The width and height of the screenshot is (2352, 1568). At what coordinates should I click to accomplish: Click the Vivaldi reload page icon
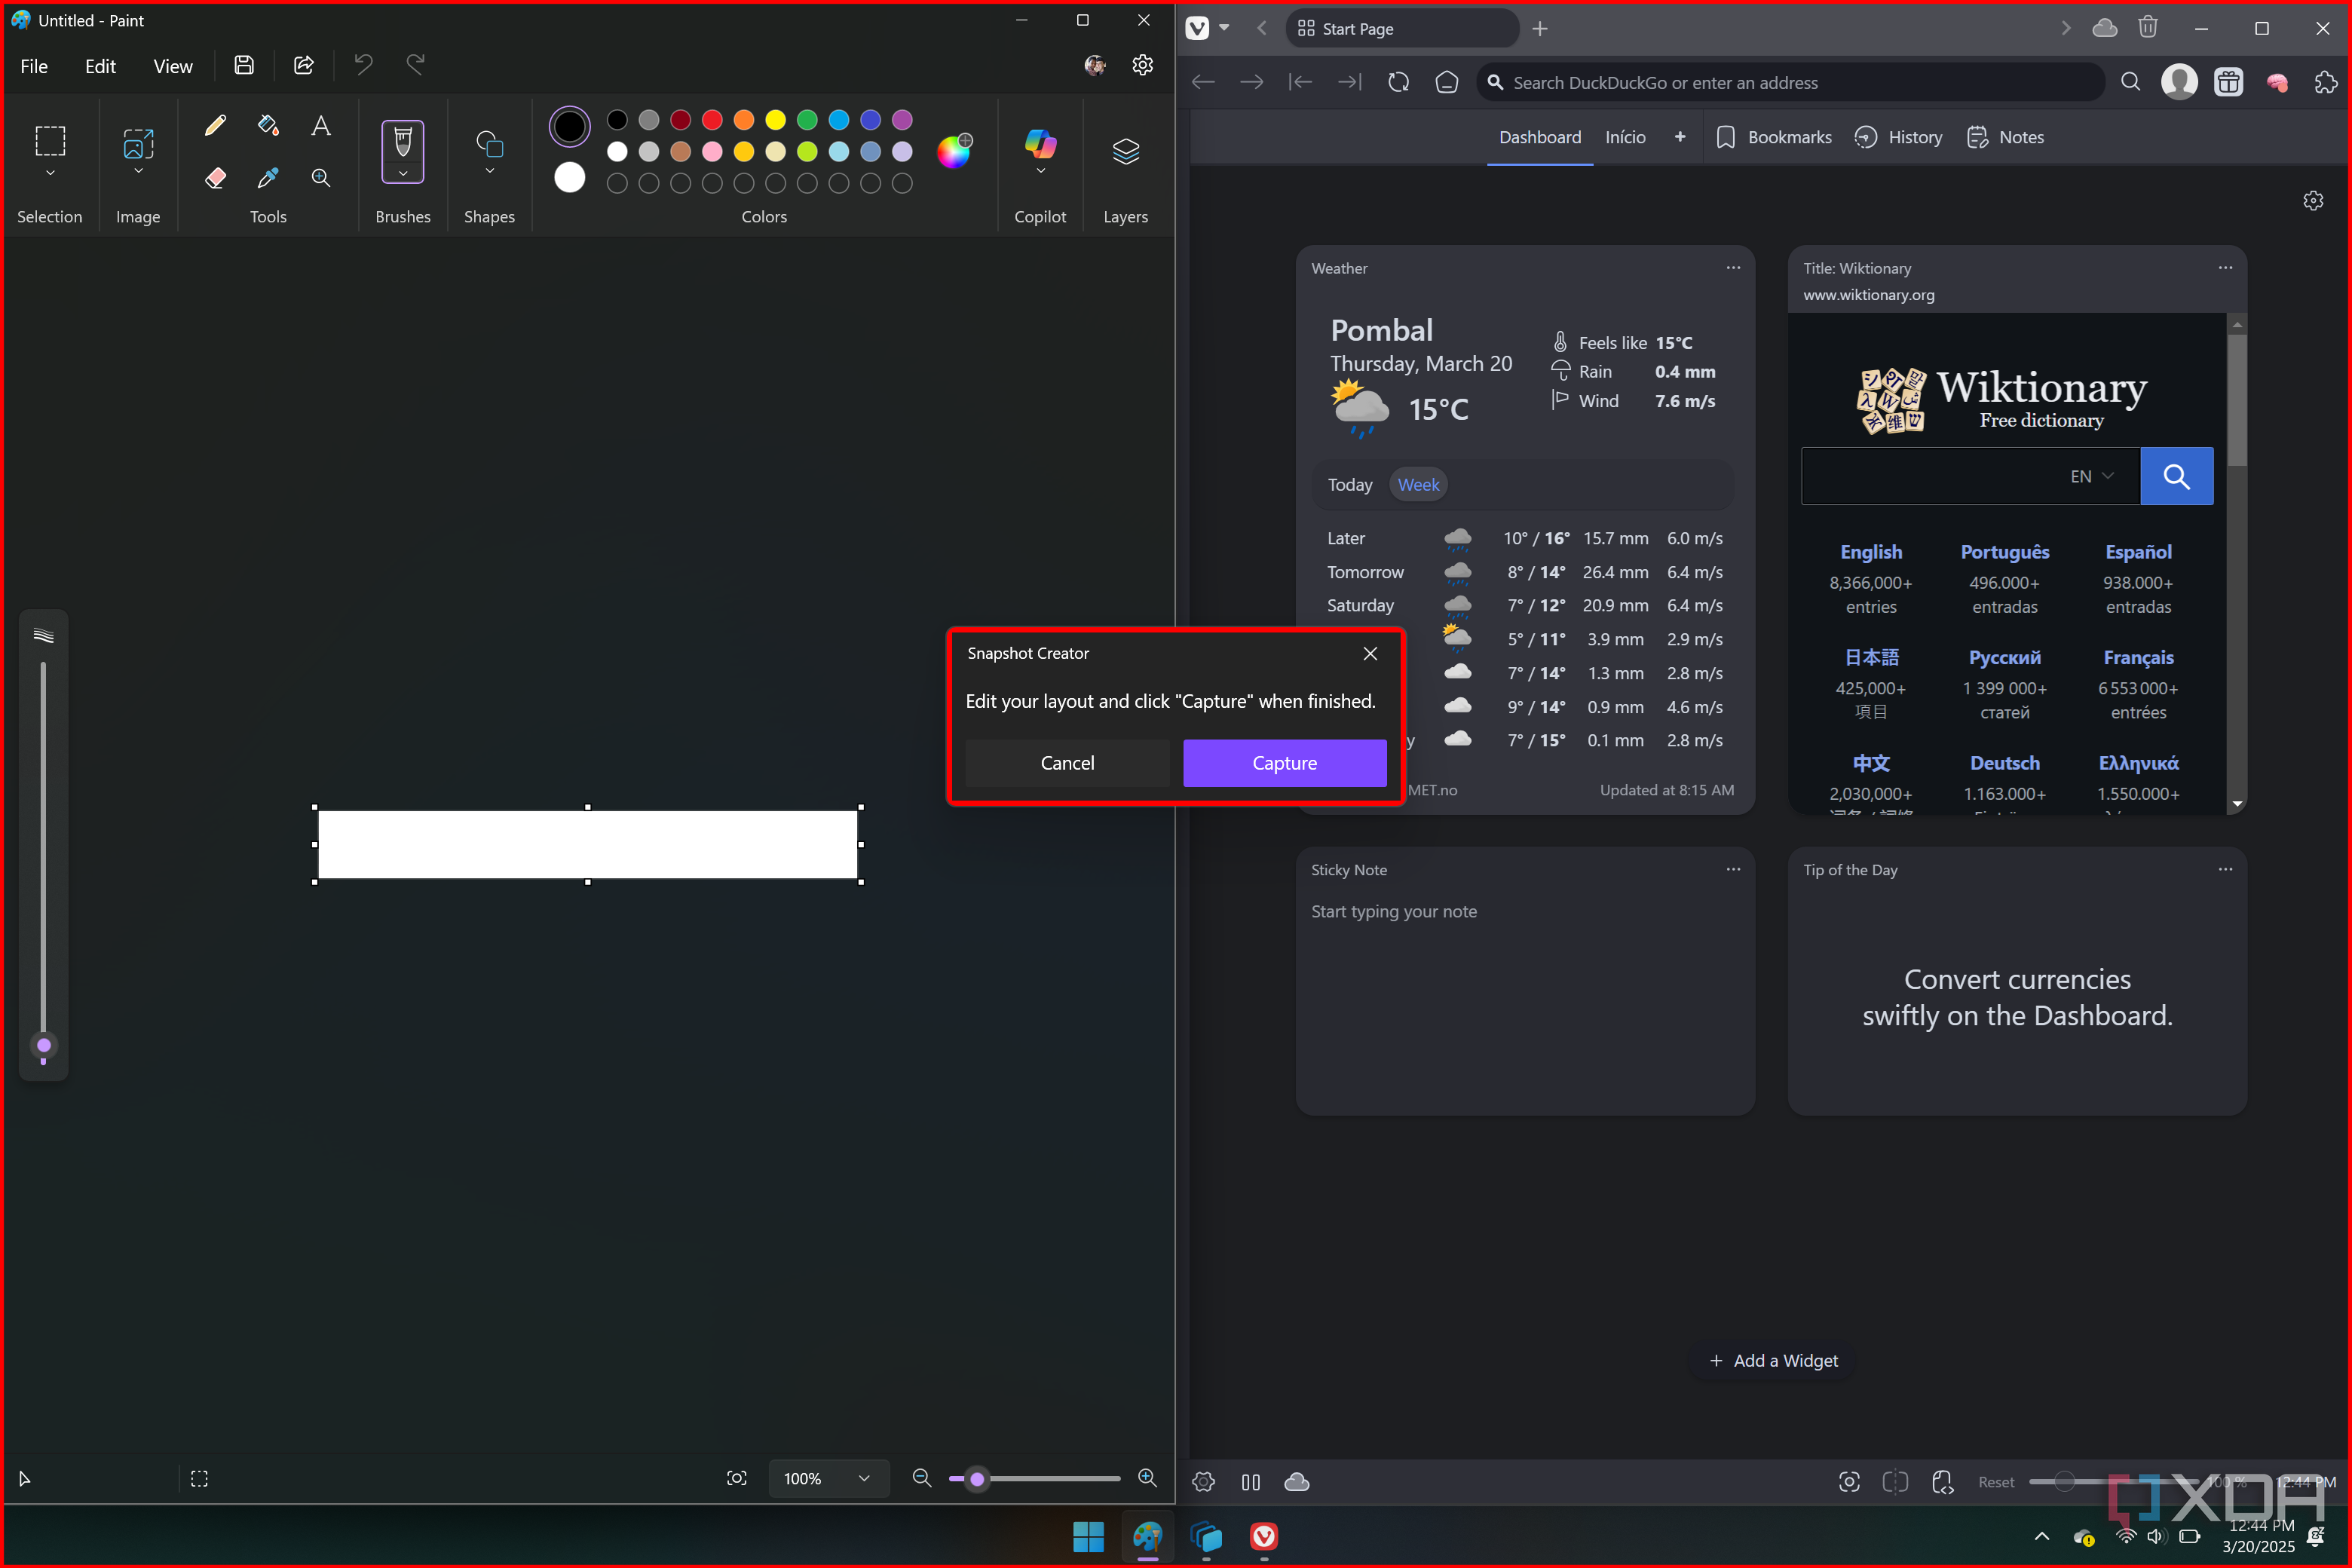coord(1398,83)
